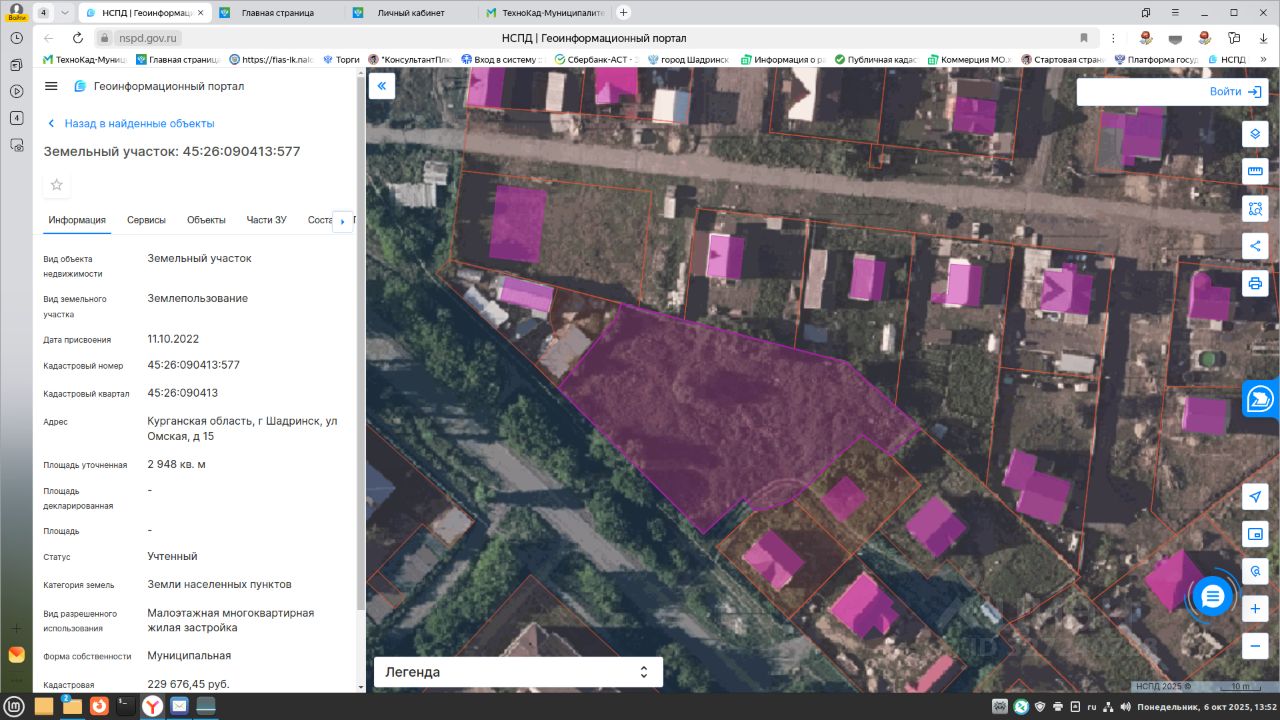Viewport: 1280px width, 720px height.
Task: Open browser tab group dropdown
Action: [x=65, y=13]
